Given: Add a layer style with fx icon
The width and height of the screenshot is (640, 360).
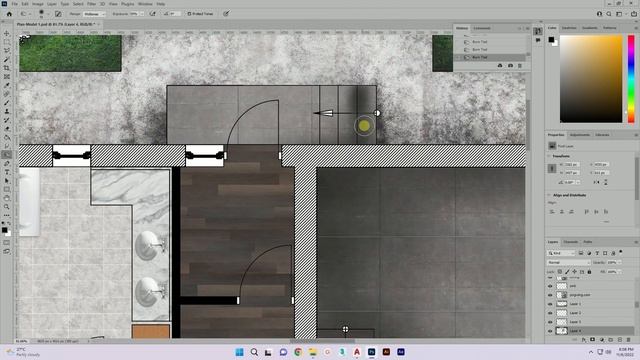Looking at the screenshot, I should [x=584, y=340].
